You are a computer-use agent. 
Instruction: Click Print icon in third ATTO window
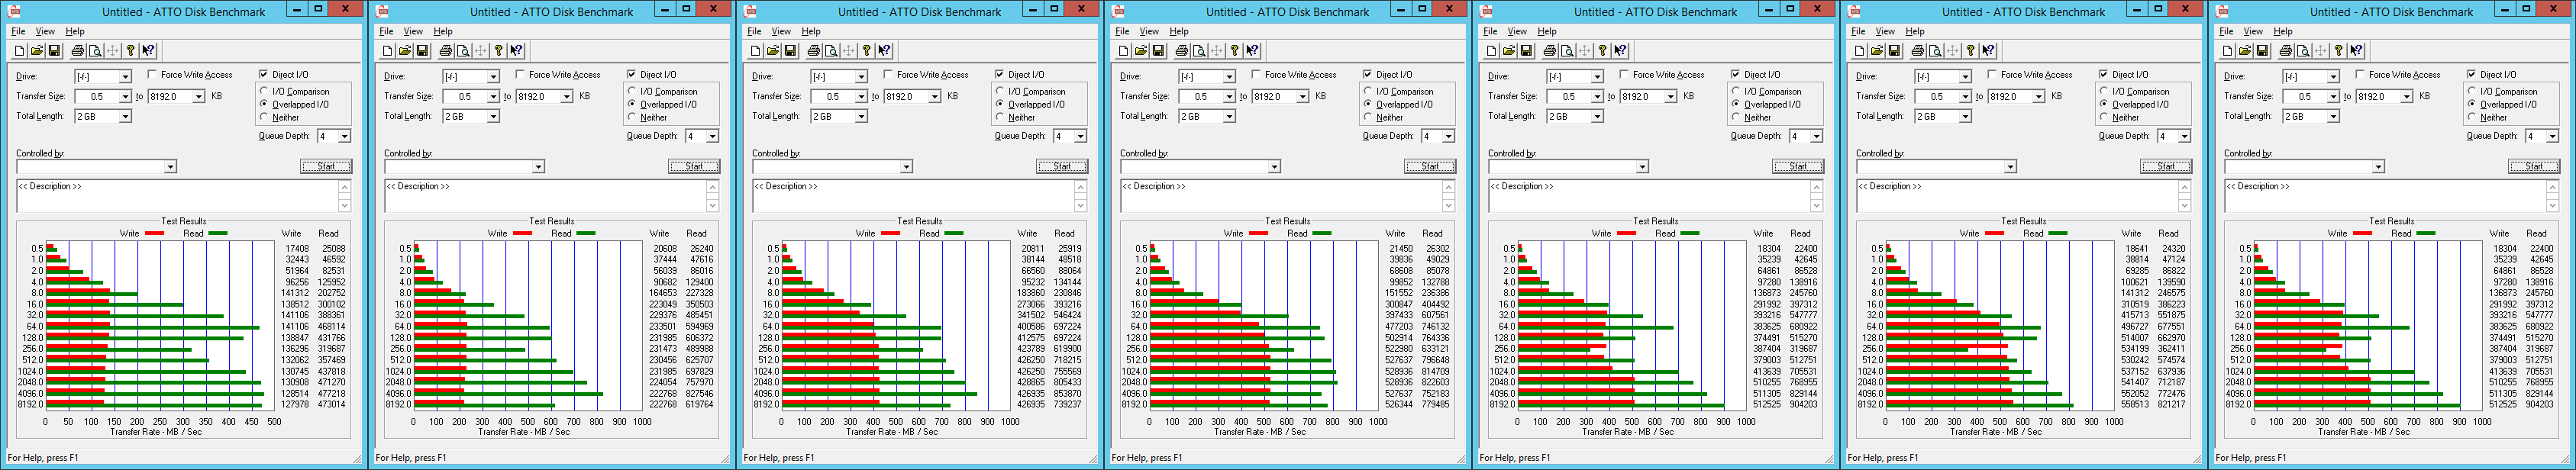(x=814, y=51)
